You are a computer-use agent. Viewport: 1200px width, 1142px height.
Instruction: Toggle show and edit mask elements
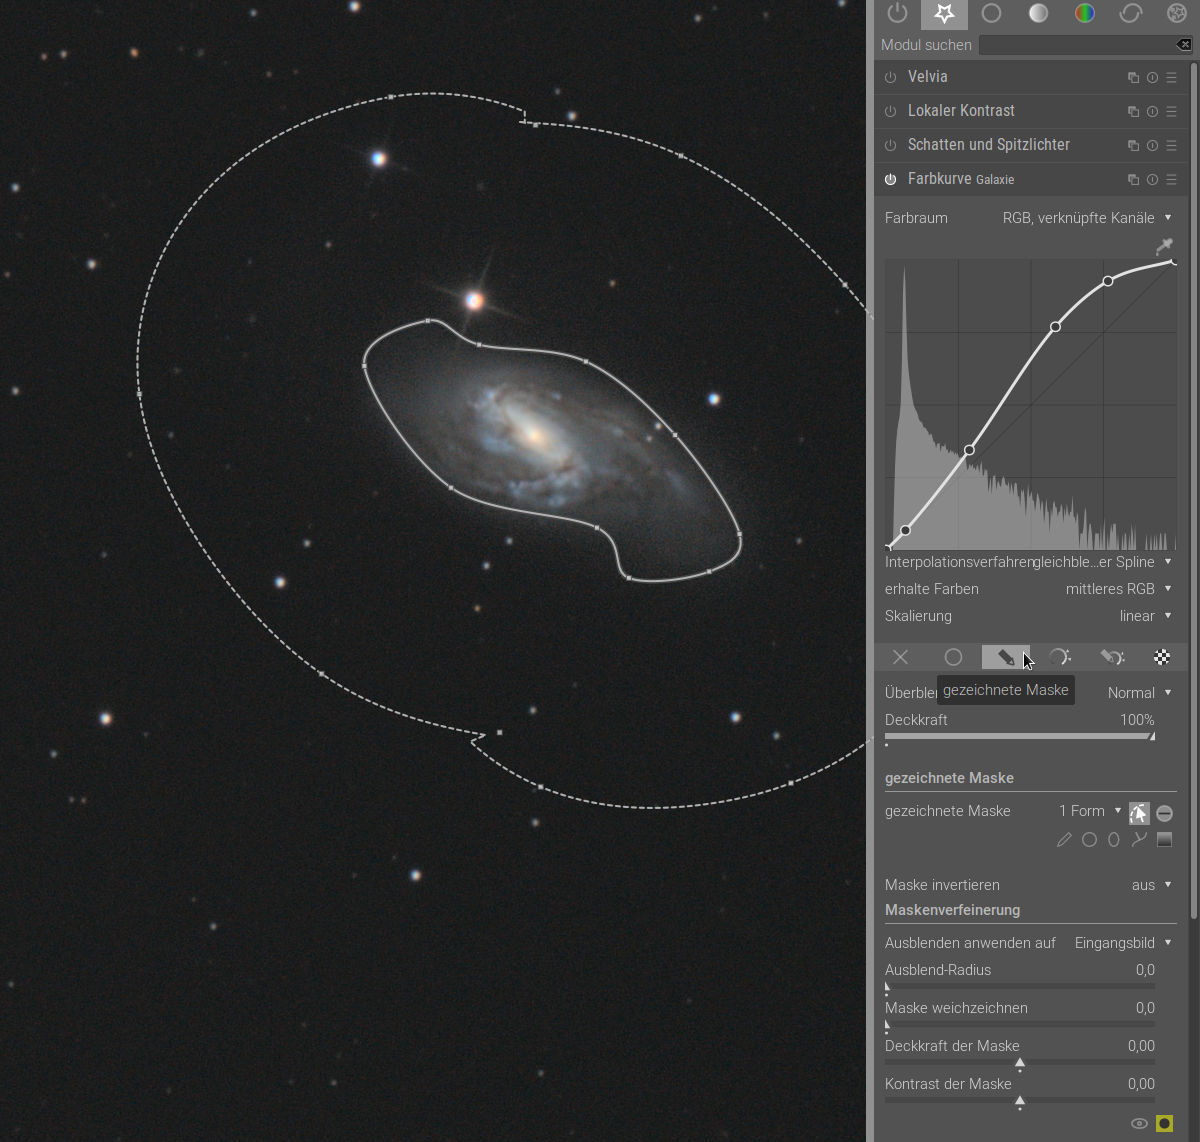coord(1139,813)
